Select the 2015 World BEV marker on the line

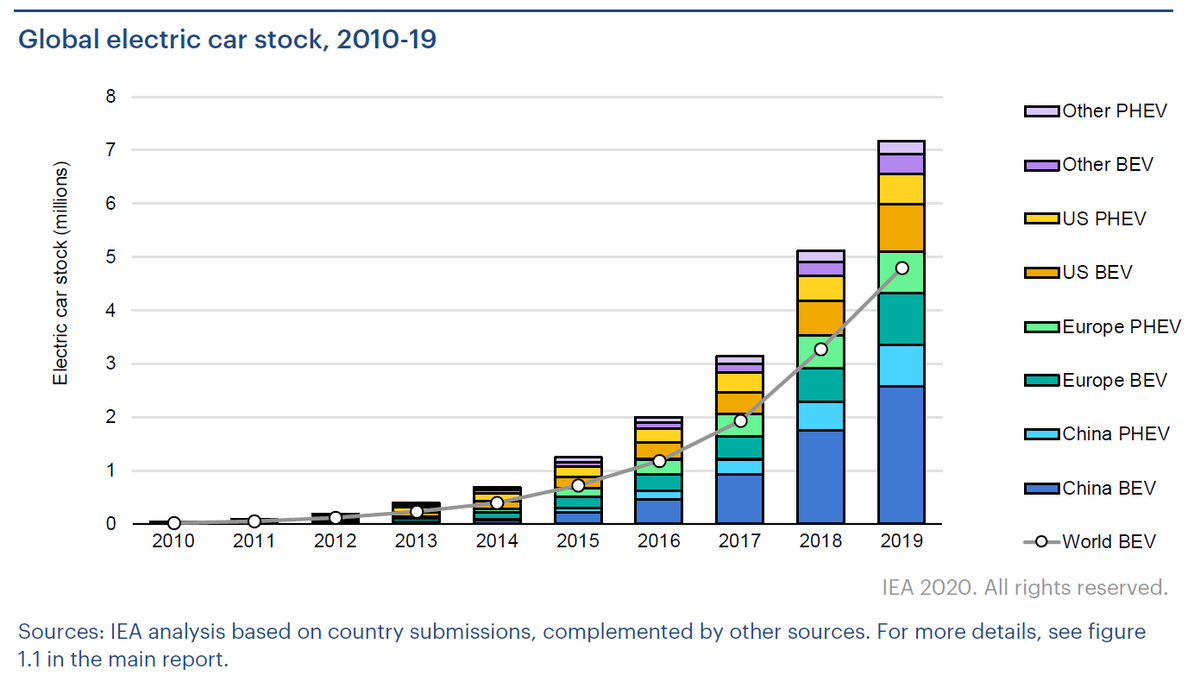click(x=576, y=485)
